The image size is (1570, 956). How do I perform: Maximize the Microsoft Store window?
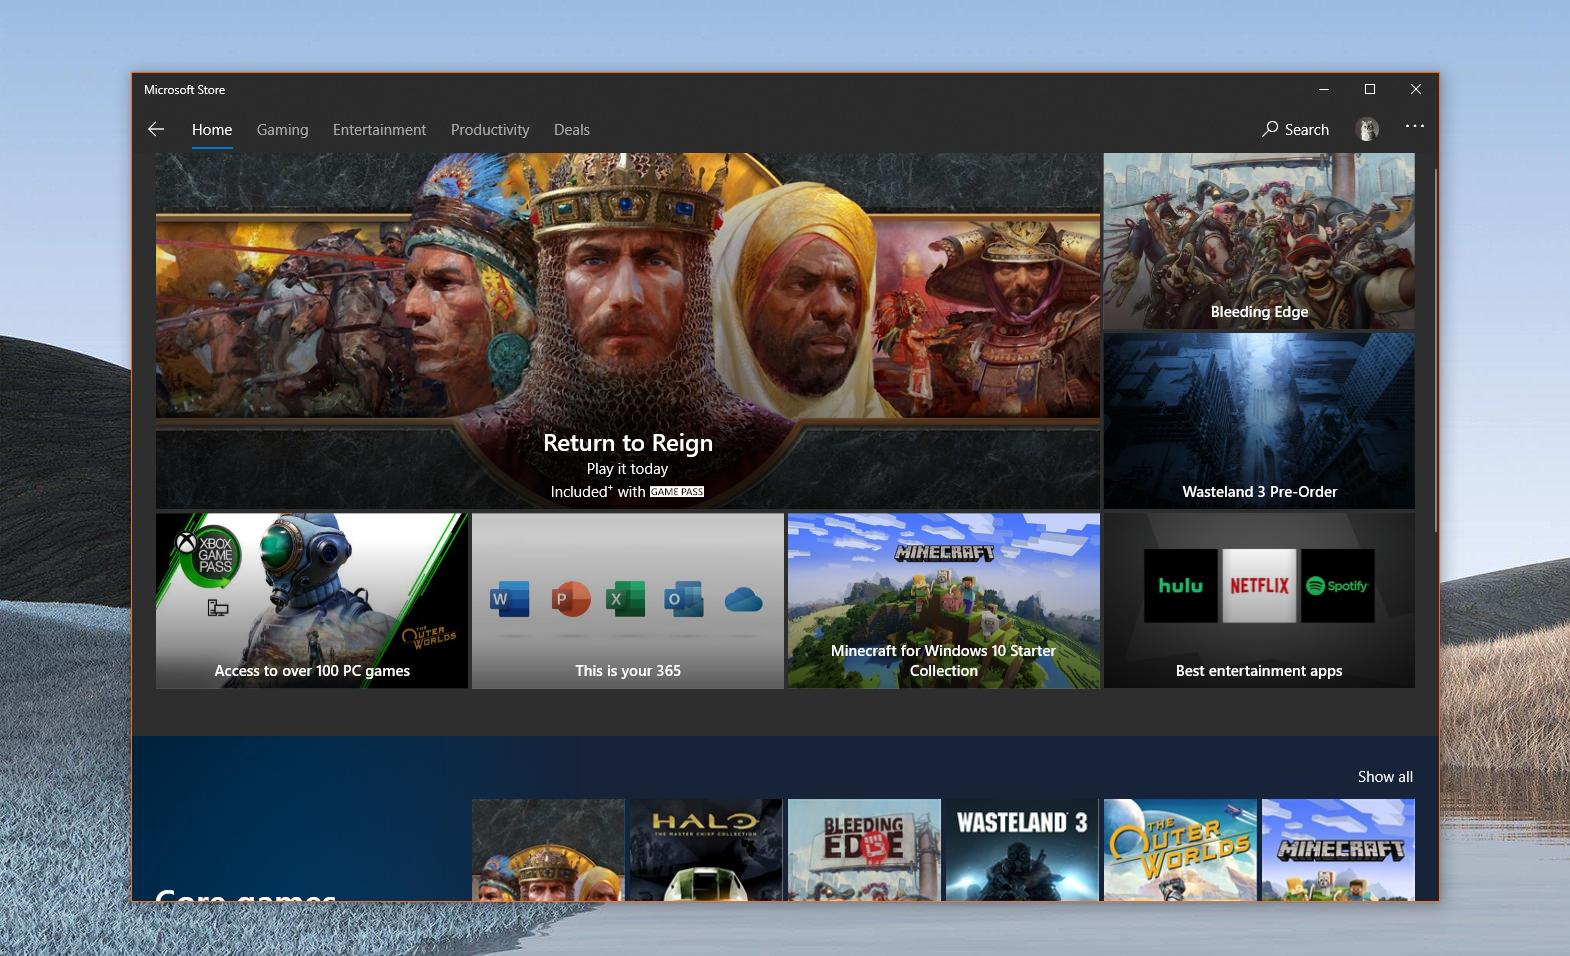point(1370,89)
